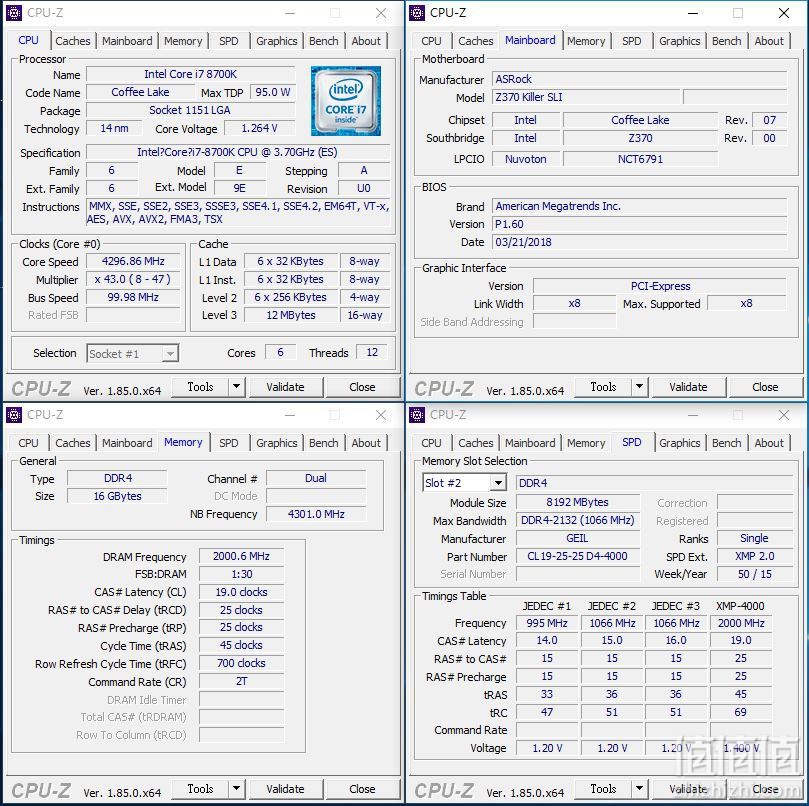The image size is (809, 806).
Task: Click the NB Frequency value "4301.0 MHz"
Action: coord(316,514)
